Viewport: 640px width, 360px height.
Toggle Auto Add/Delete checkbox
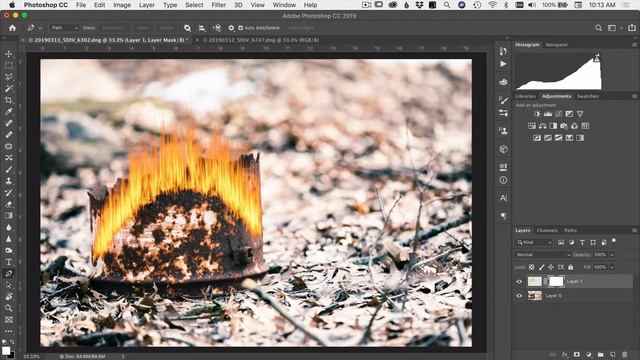pos(241,28)
